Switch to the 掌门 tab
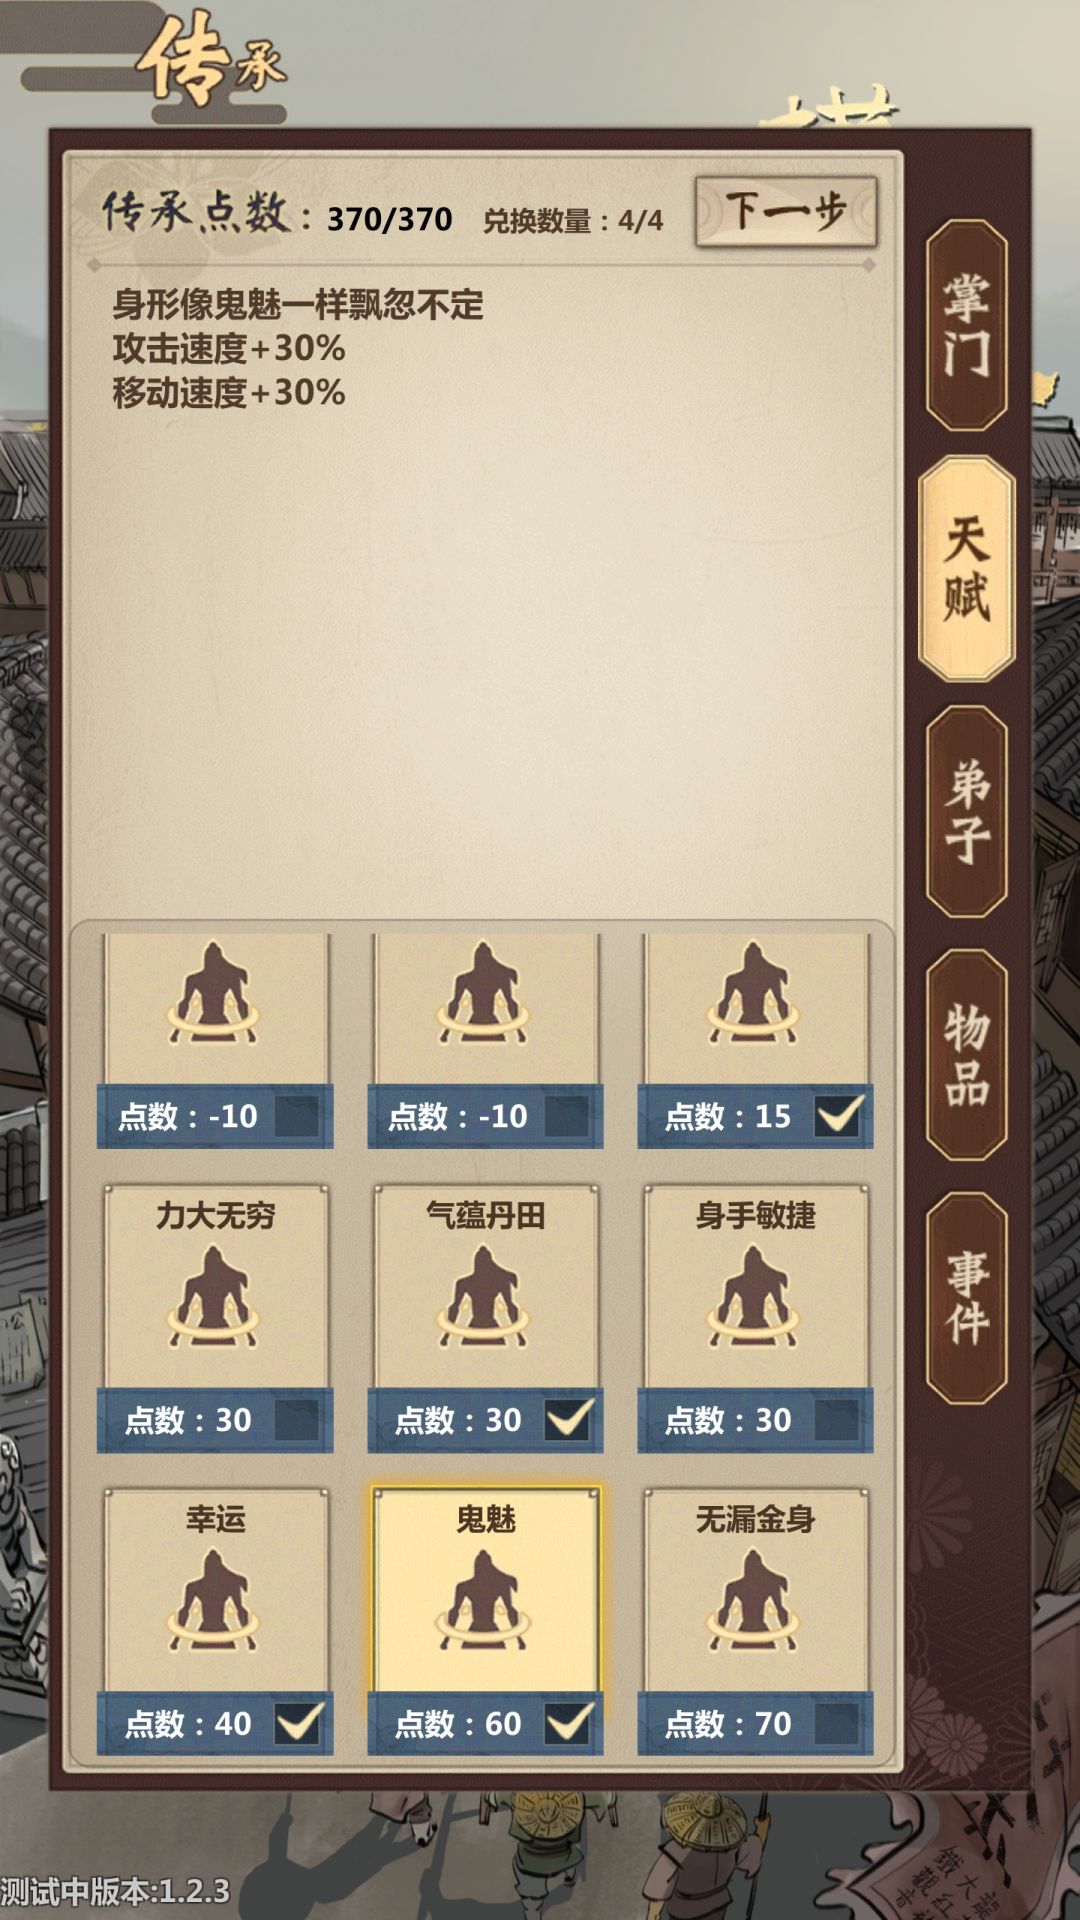 (x=966, y=326)
